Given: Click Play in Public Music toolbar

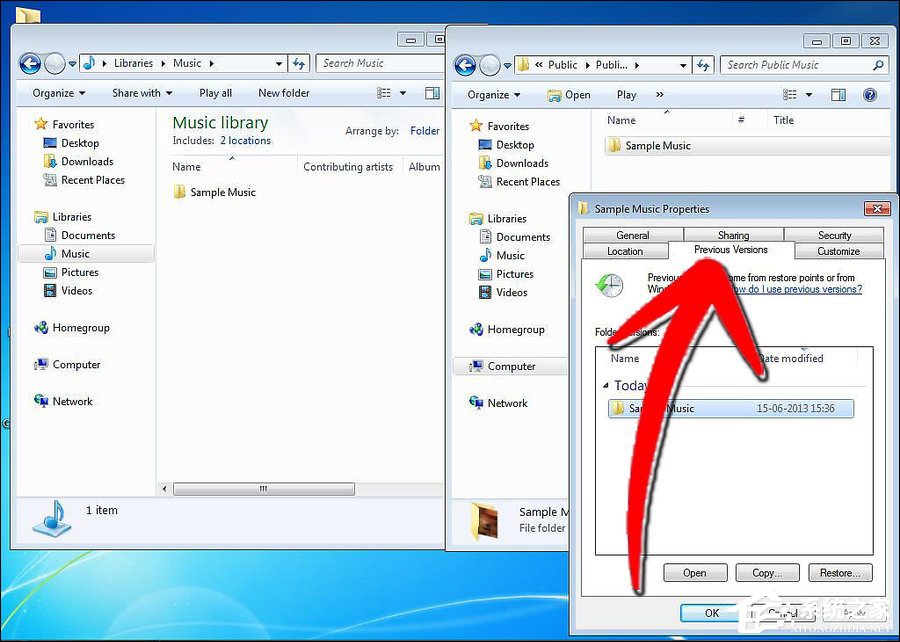Looking at the screenshot, I should pos(626,95).
